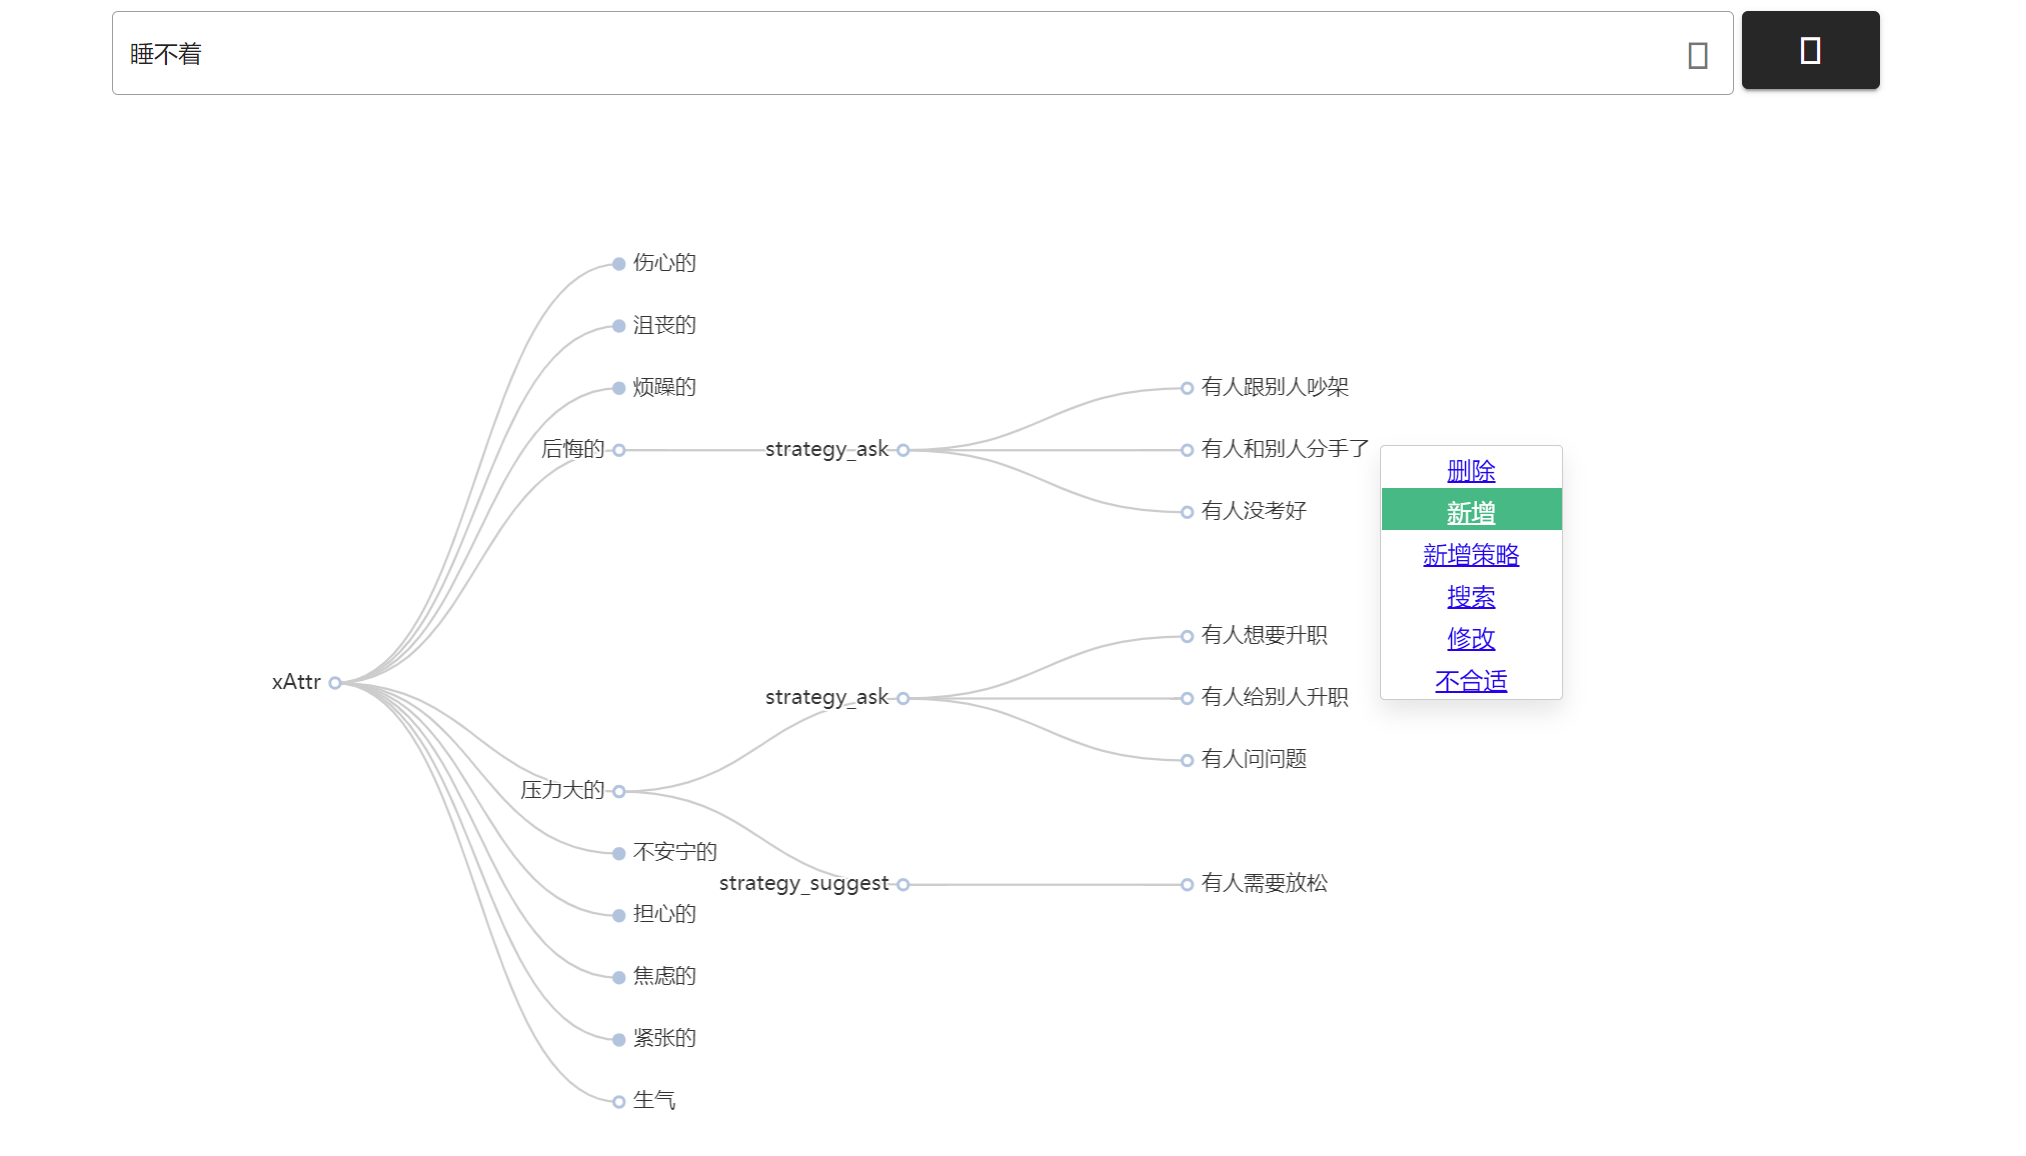Viewport: 2026px width, 1156px height.
Task: Toggle the strategy_suggest node
Action: [x=903, y=884]
